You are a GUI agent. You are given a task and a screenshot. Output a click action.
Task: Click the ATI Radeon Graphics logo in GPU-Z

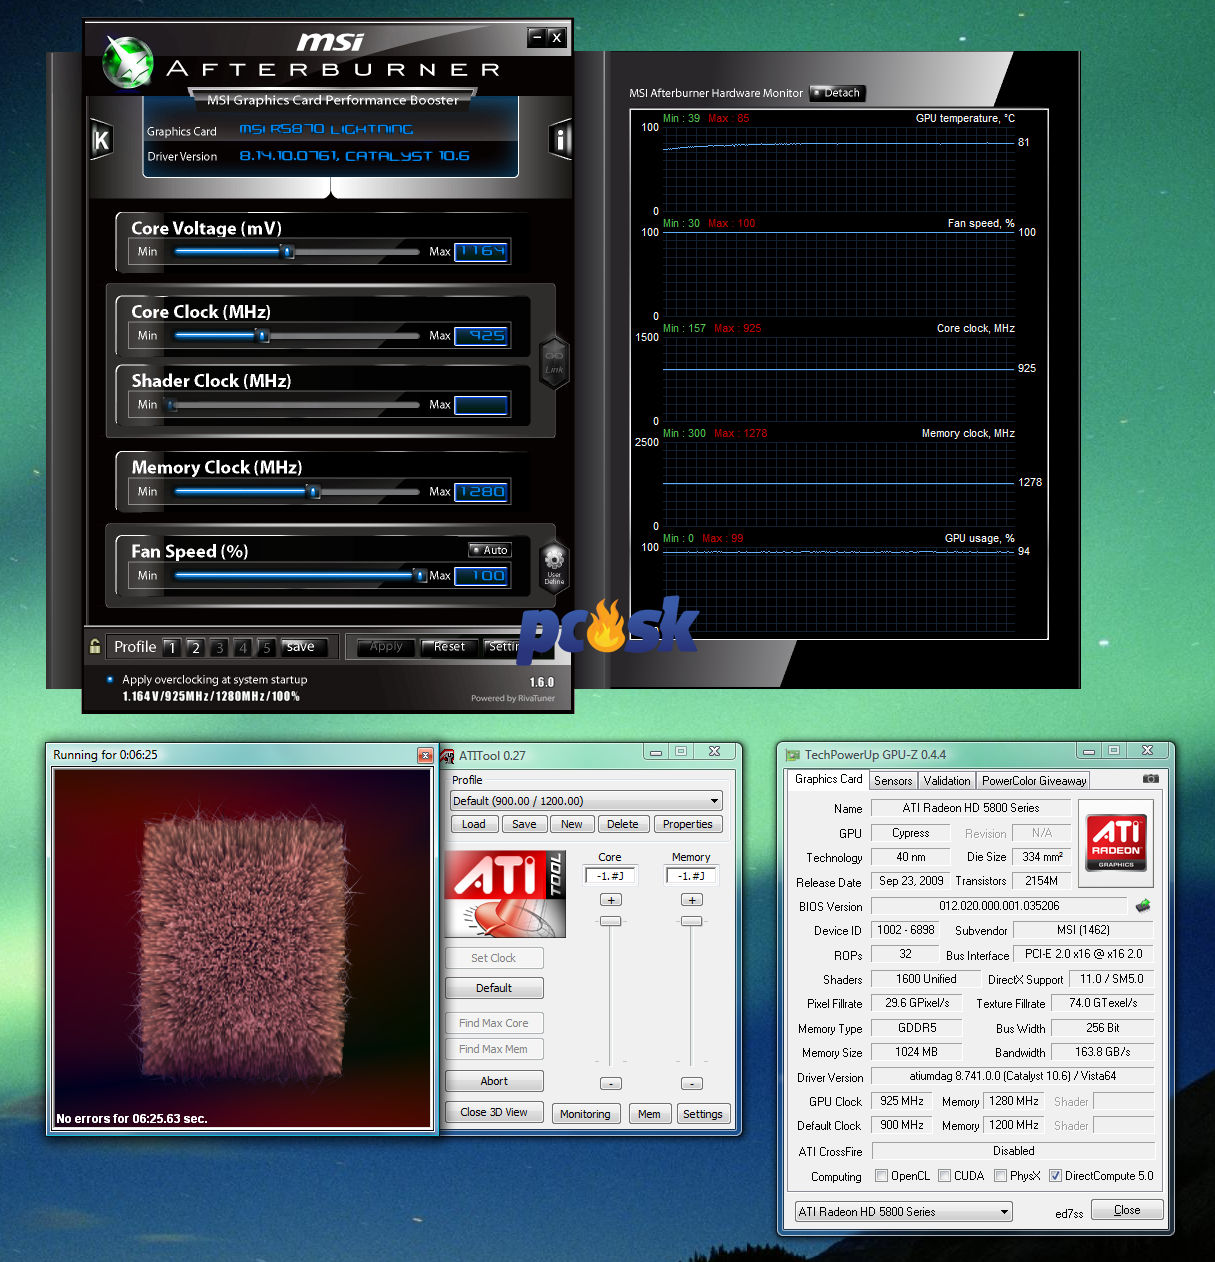pyautogui.click(x=1116, y=843)
